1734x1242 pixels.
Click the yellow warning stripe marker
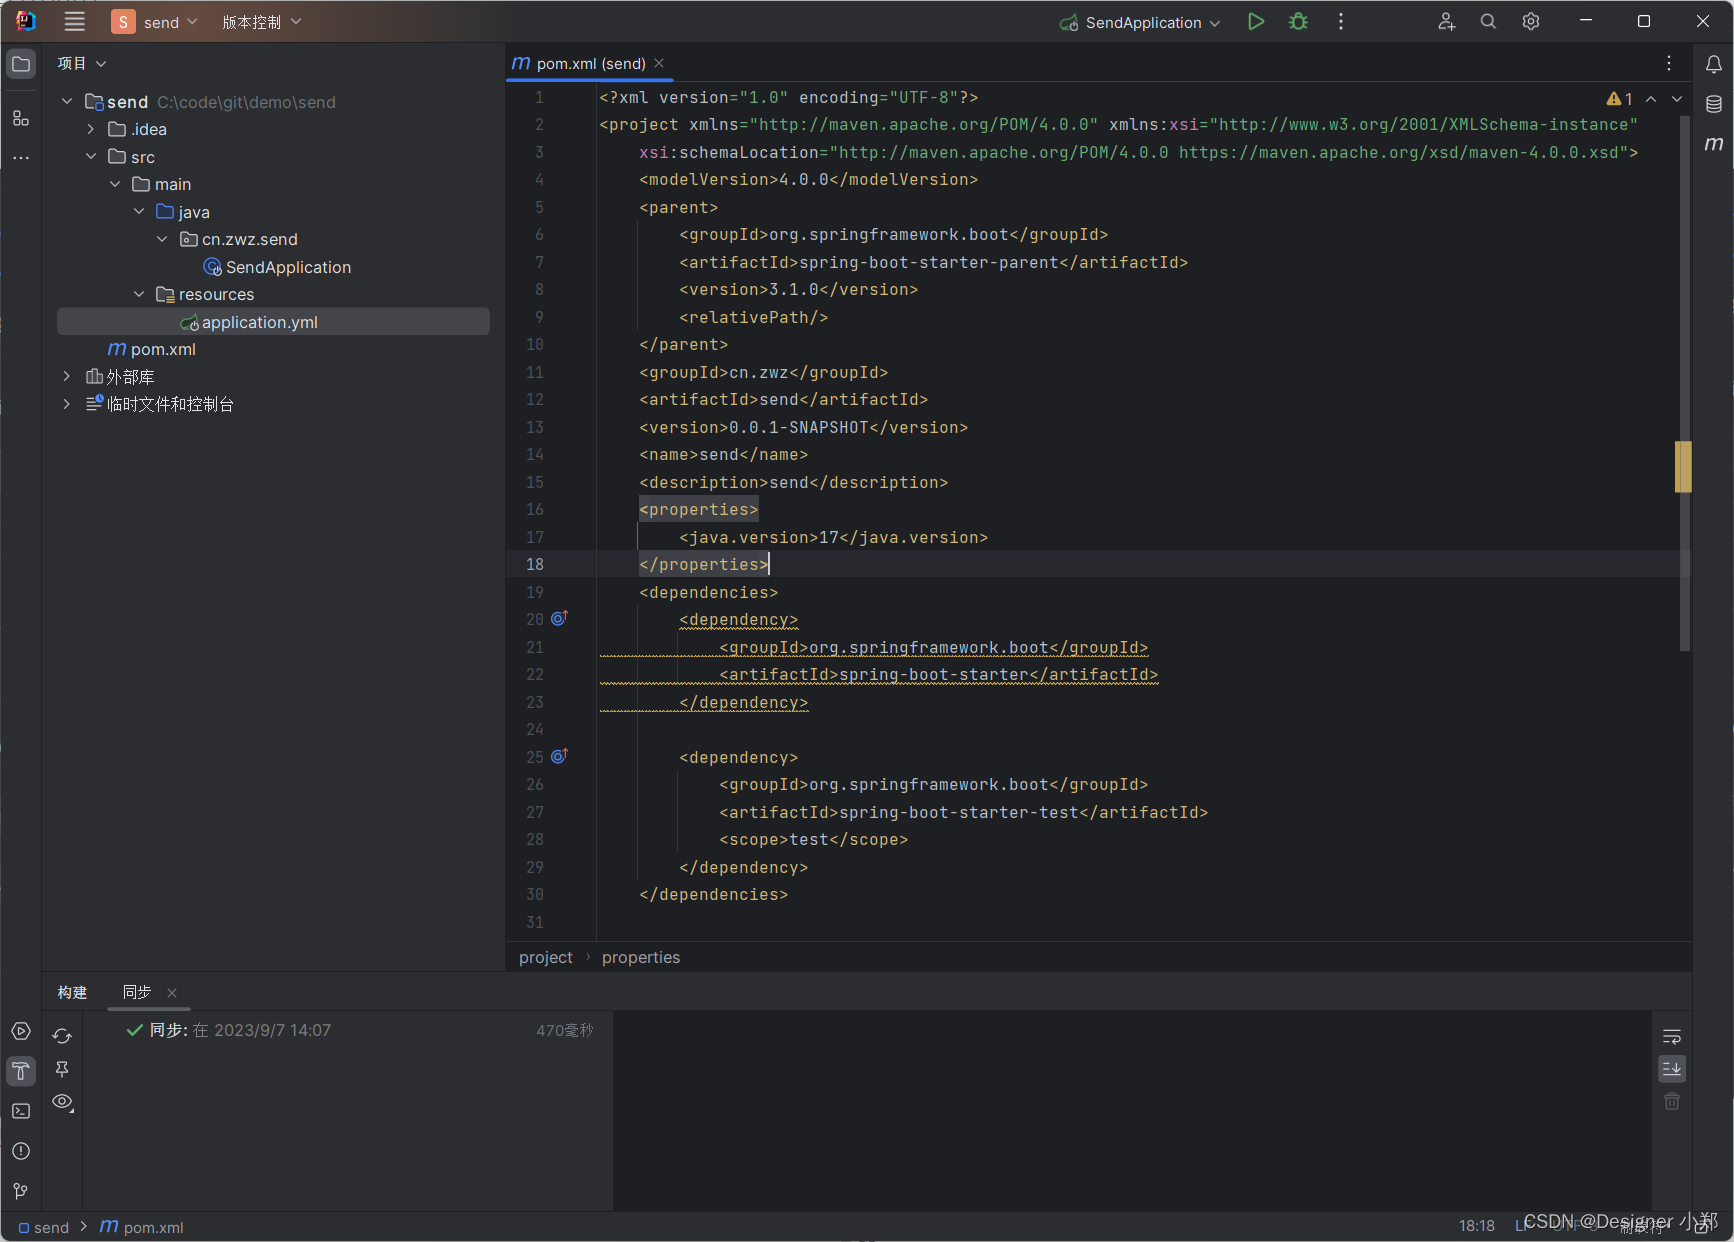1684,466
